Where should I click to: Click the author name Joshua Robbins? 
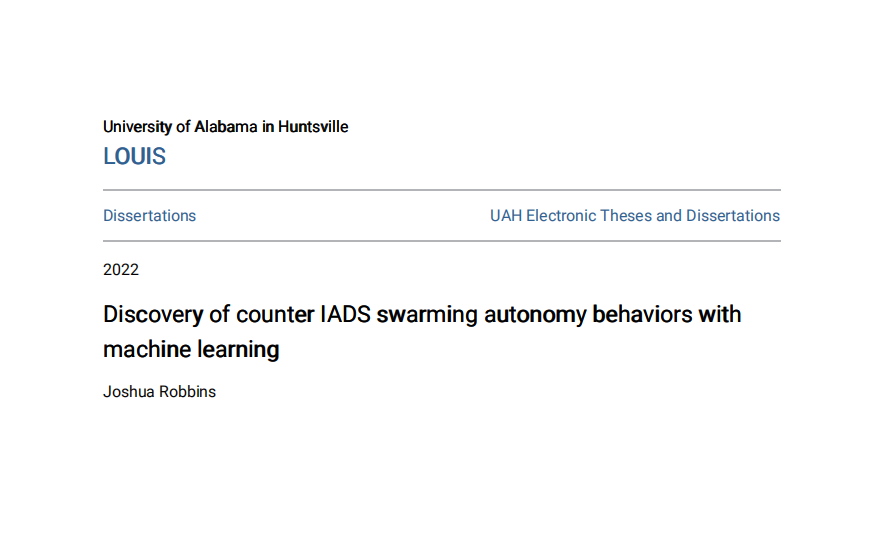point(159,392)
